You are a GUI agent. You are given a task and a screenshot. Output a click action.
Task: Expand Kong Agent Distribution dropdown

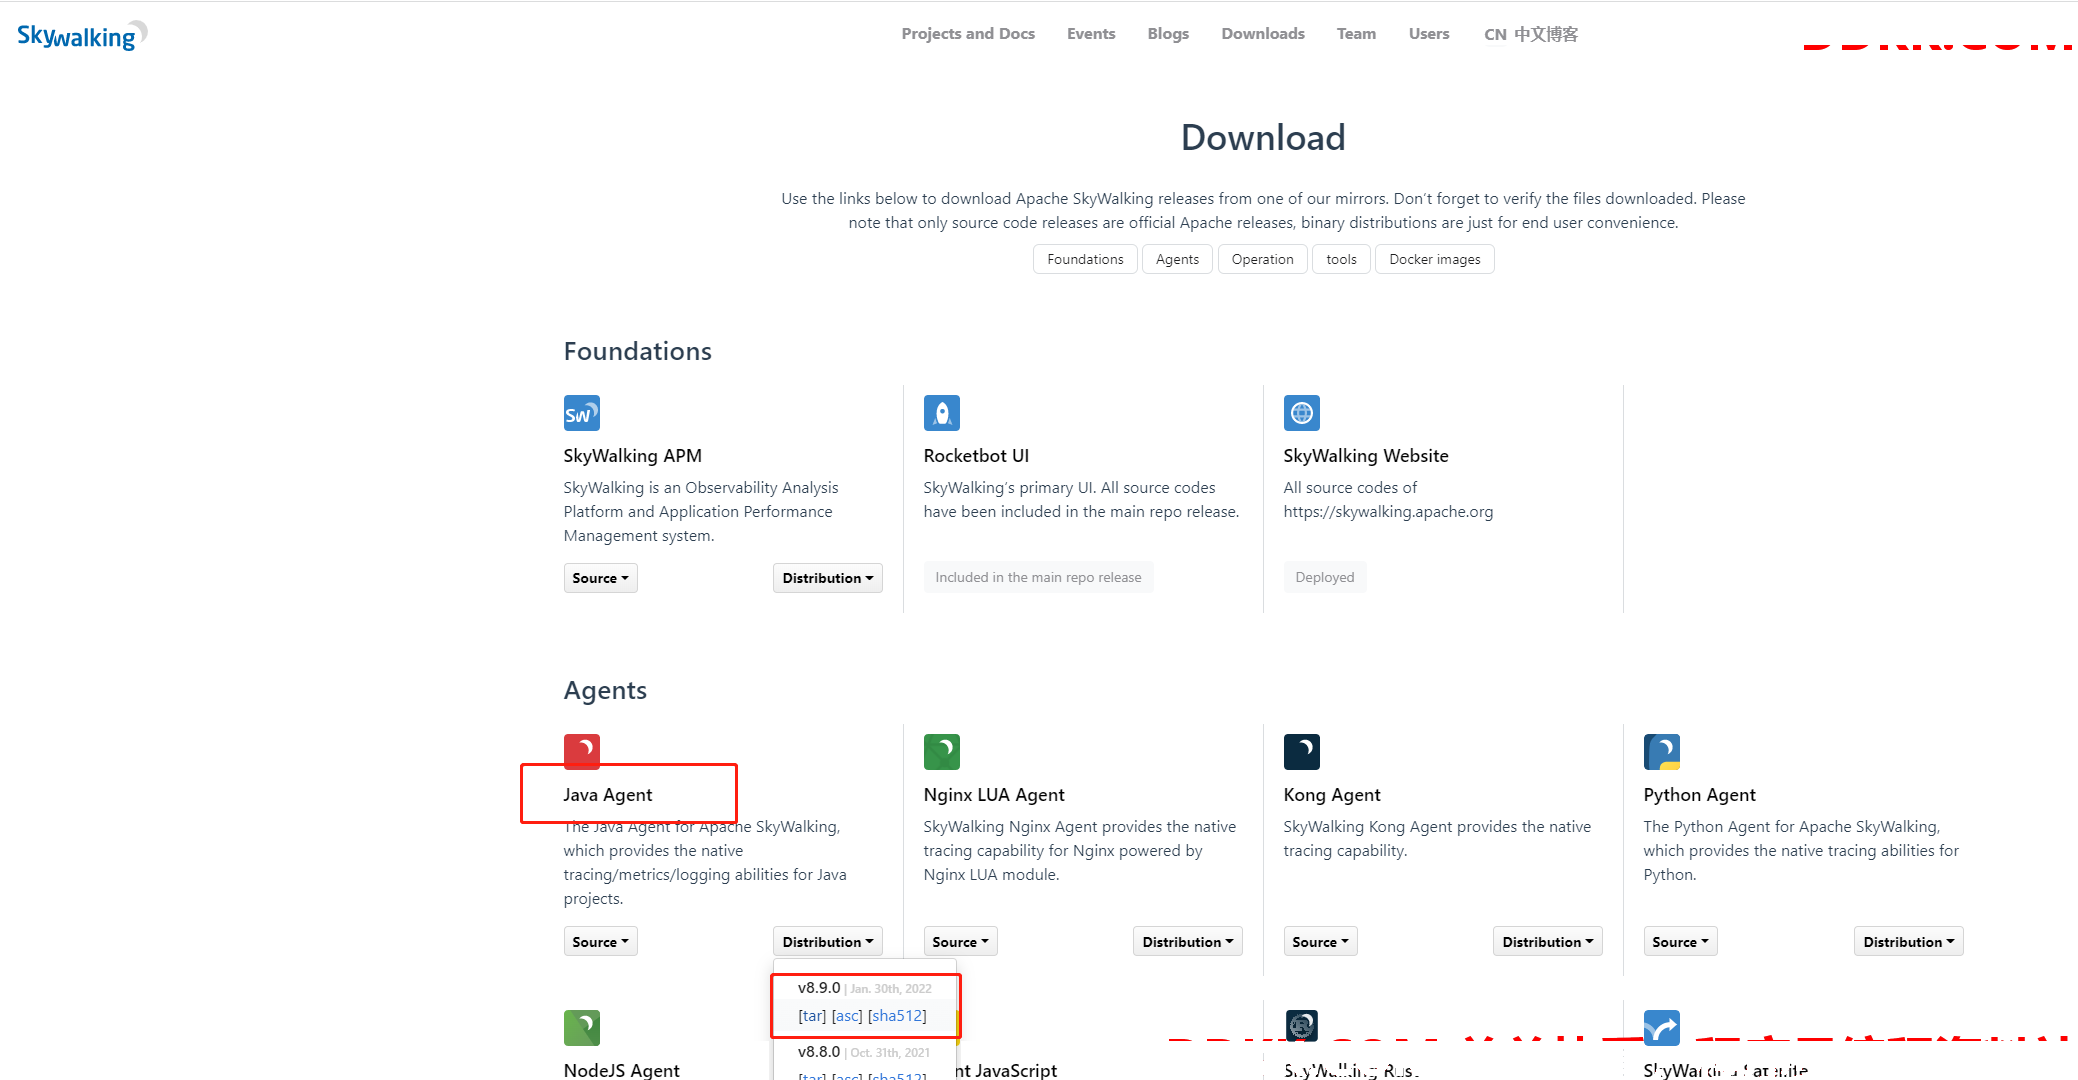pos(1547,942)
